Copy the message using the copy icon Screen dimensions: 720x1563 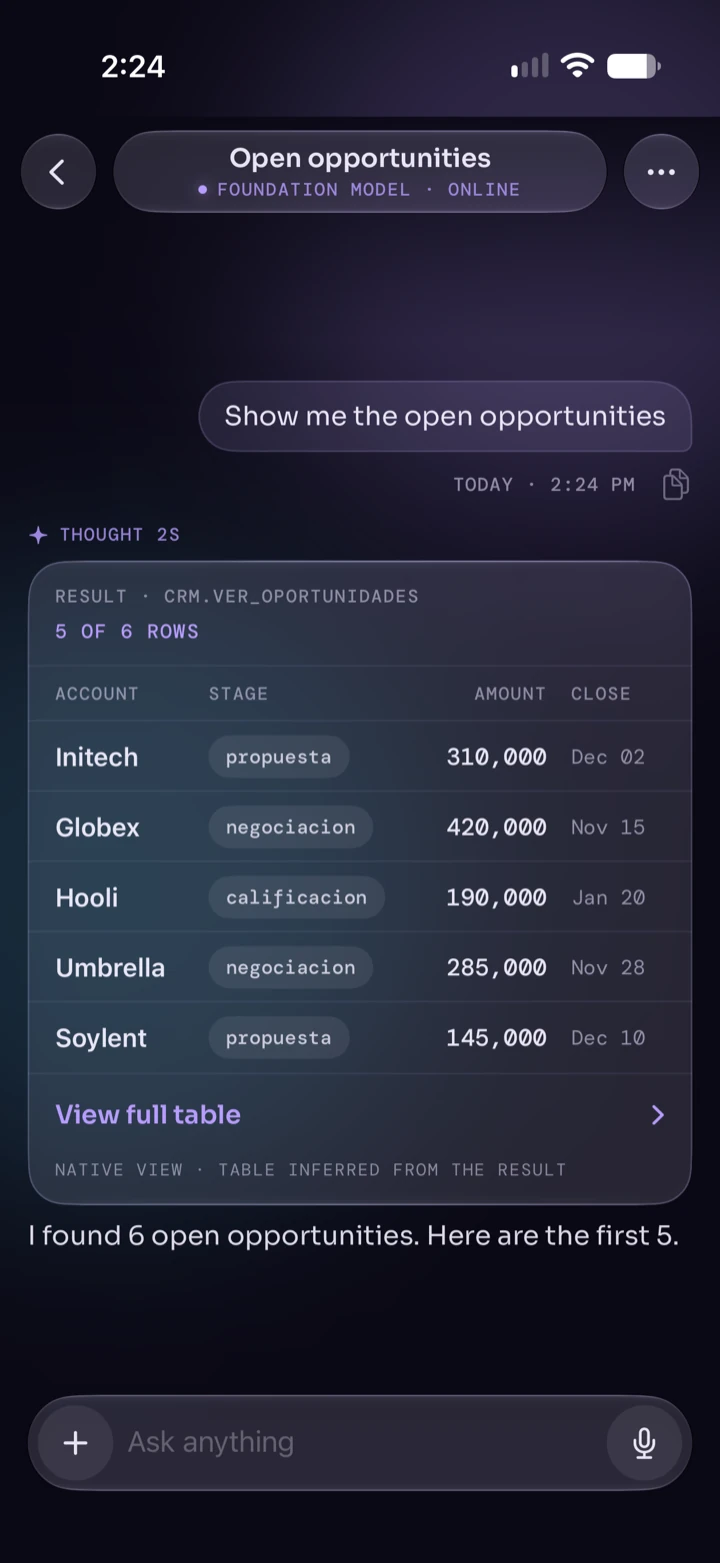676,484
